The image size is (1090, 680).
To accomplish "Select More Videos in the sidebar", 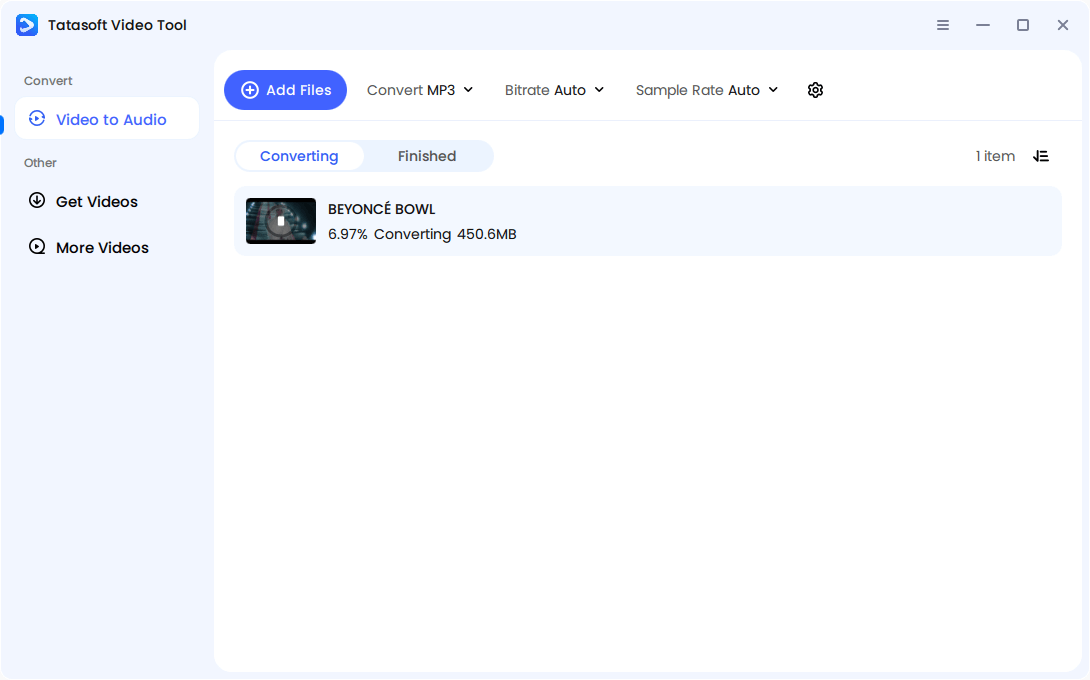I will point(100,247).
